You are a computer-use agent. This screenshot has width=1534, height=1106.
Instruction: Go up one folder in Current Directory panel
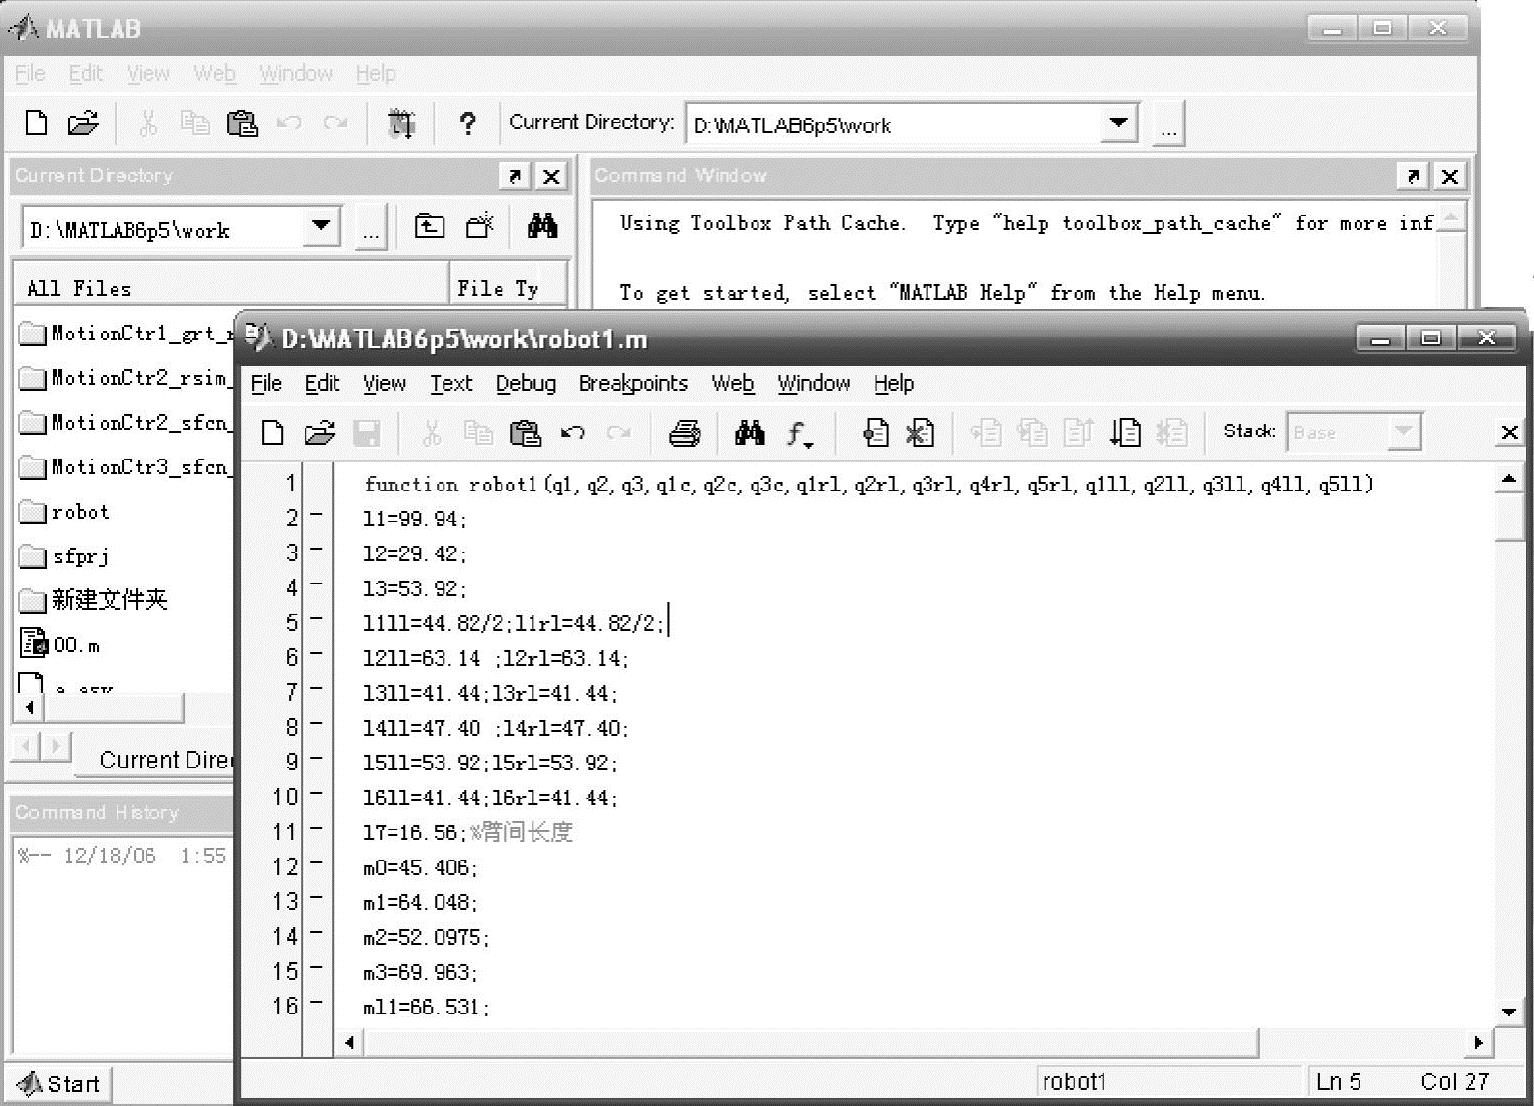tap(429, 226)
